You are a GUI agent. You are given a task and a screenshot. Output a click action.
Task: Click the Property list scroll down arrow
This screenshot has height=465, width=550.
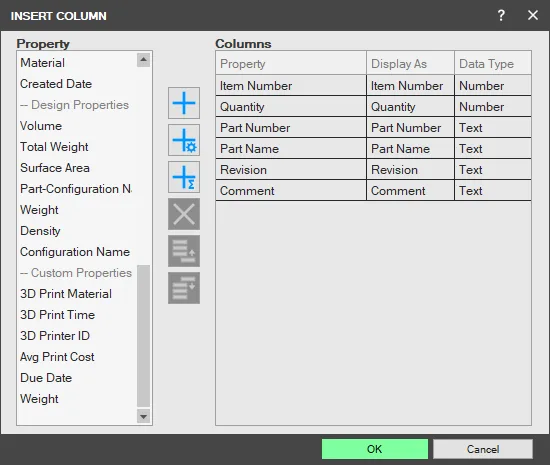click(143, 417)
